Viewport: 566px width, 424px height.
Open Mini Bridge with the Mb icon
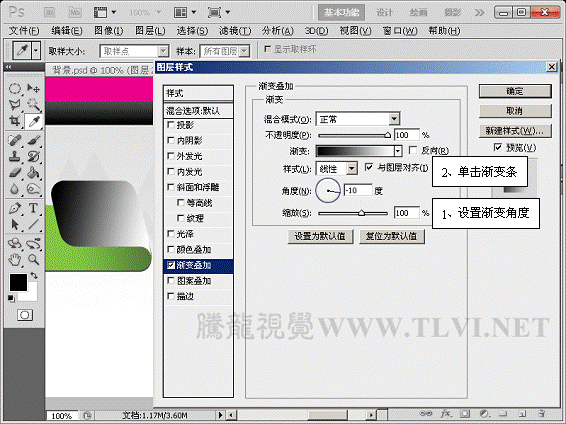point(75,12)
